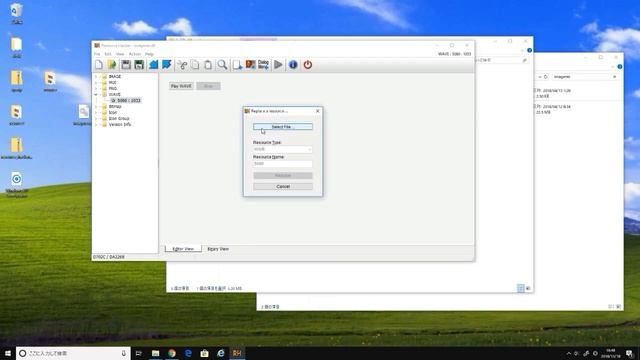Click the blue arrow resource icon beside the house
The width and height of the screenshot is (640, 360).
(167, 64)
